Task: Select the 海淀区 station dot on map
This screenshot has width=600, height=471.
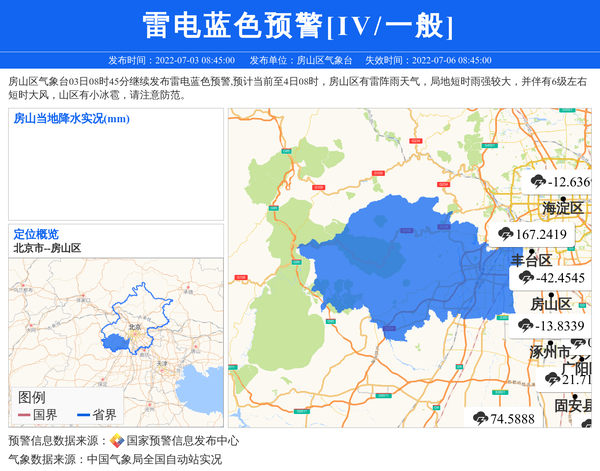Action: tap(564, 196)
